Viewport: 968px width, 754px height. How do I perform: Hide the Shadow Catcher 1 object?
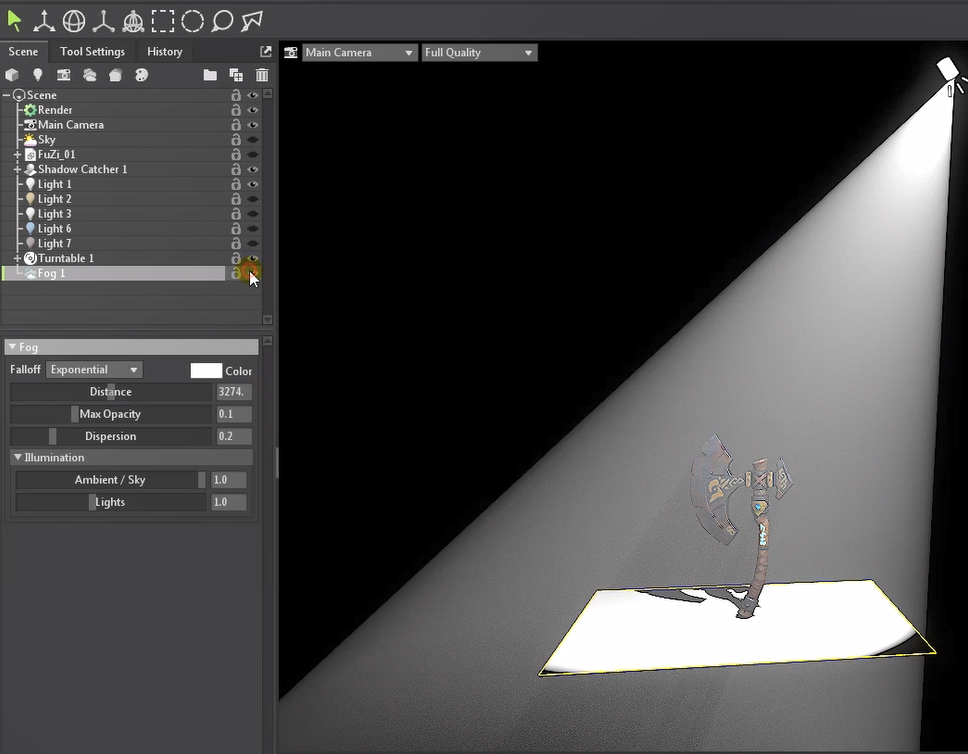(253, 170)
